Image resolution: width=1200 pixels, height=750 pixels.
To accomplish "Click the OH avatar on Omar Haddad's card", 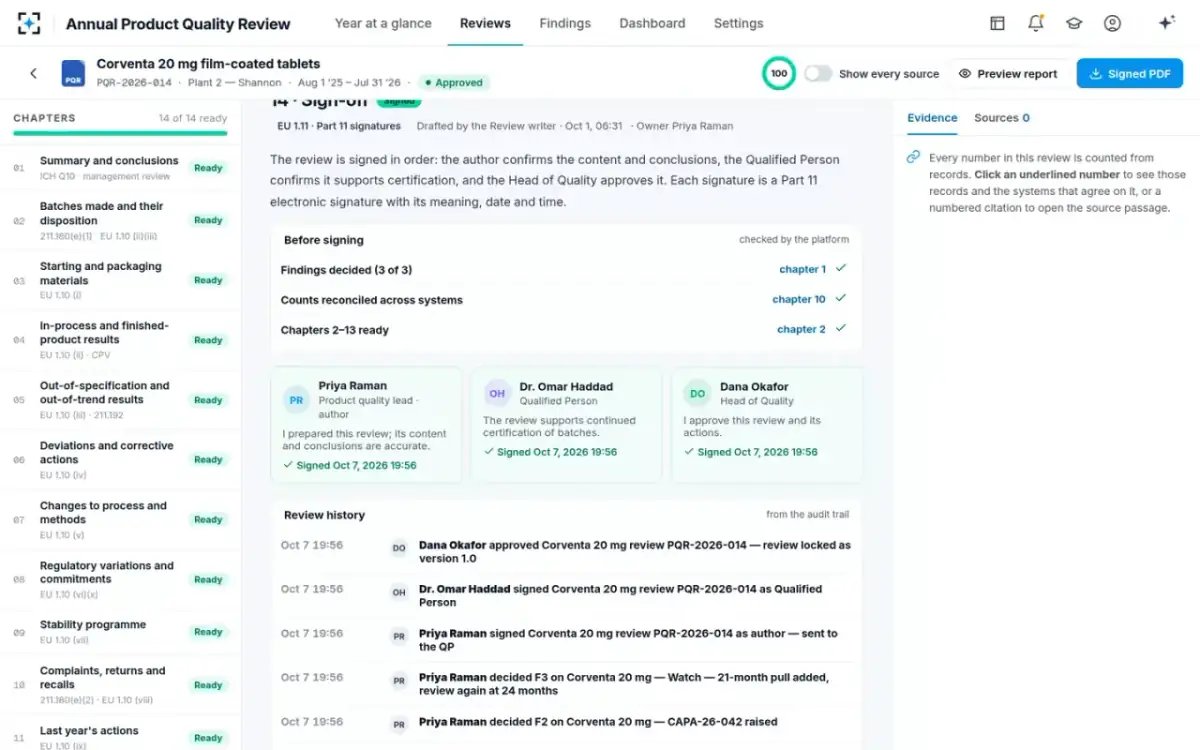I will point(497,394).
